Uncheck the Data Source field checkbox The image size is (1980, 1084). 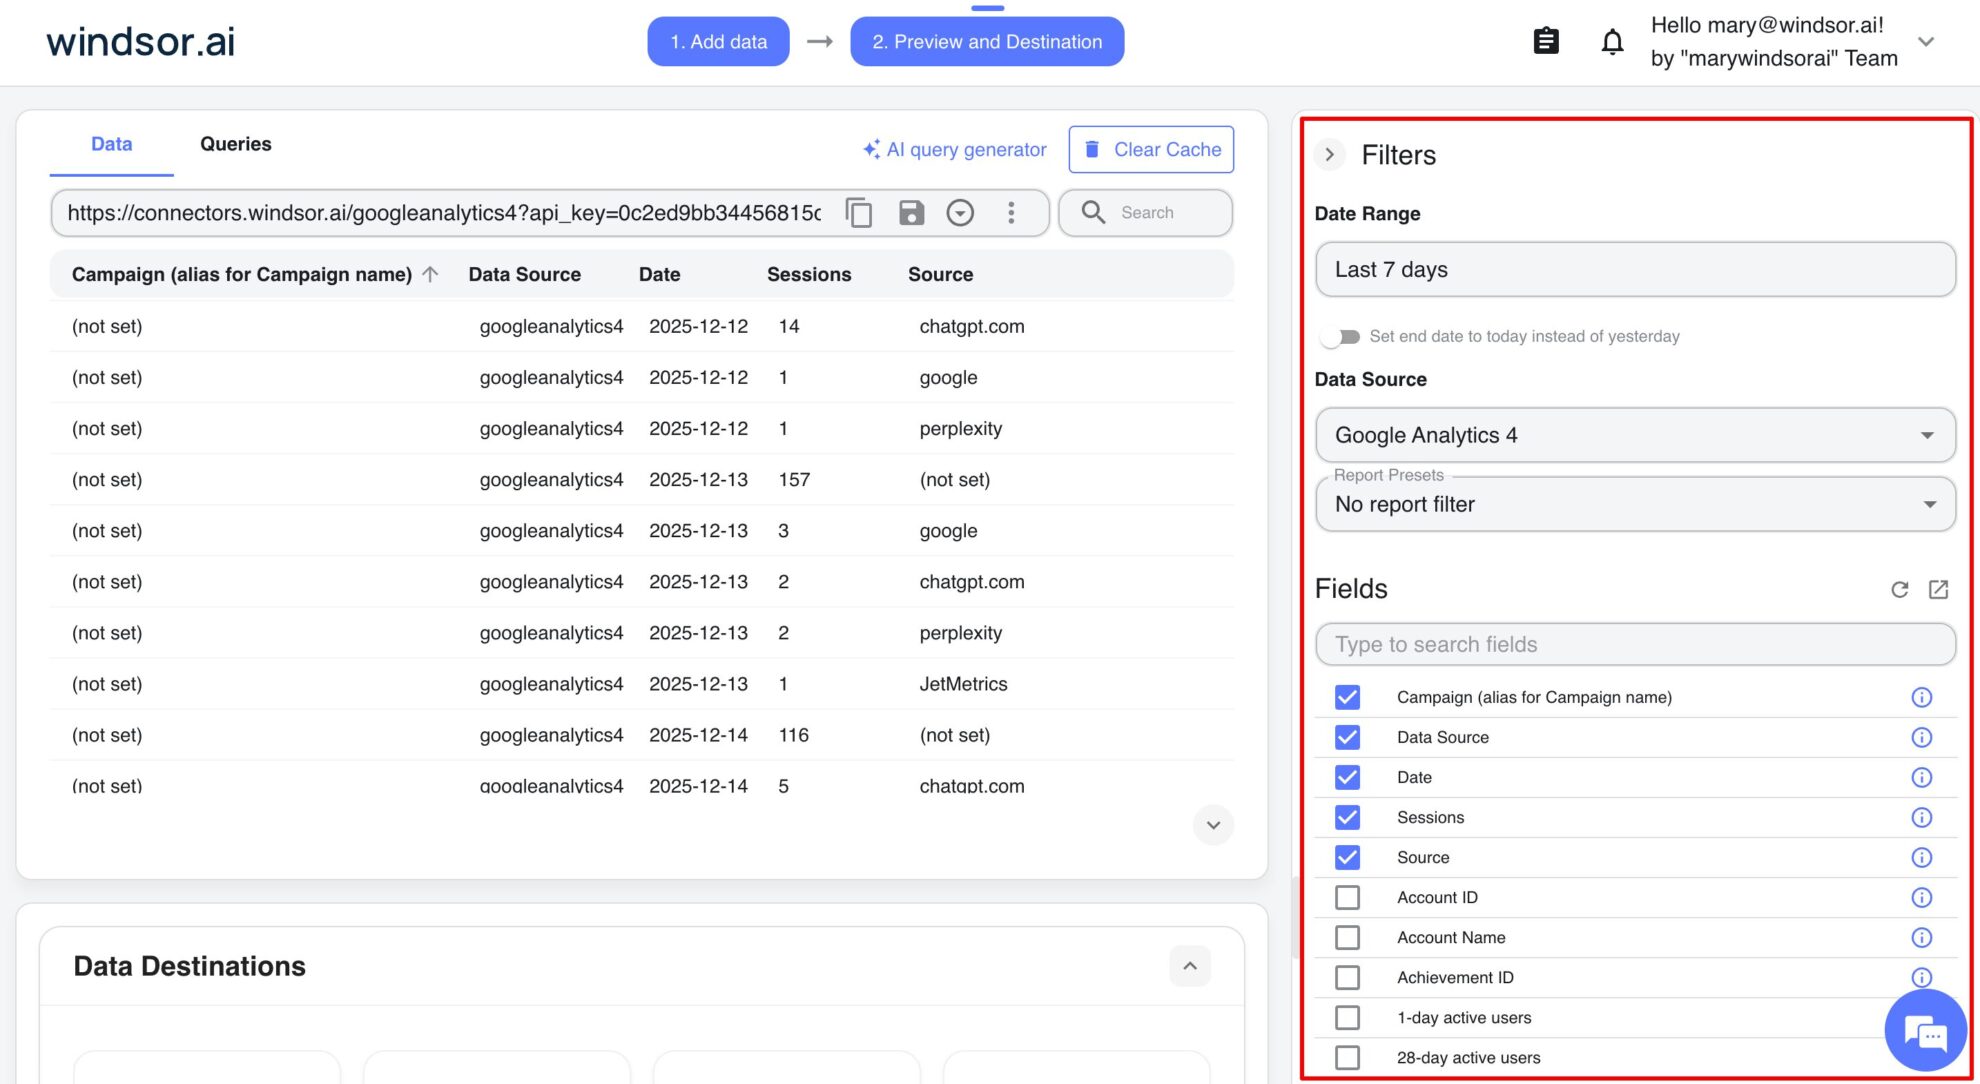click(x=1347, y=737)
